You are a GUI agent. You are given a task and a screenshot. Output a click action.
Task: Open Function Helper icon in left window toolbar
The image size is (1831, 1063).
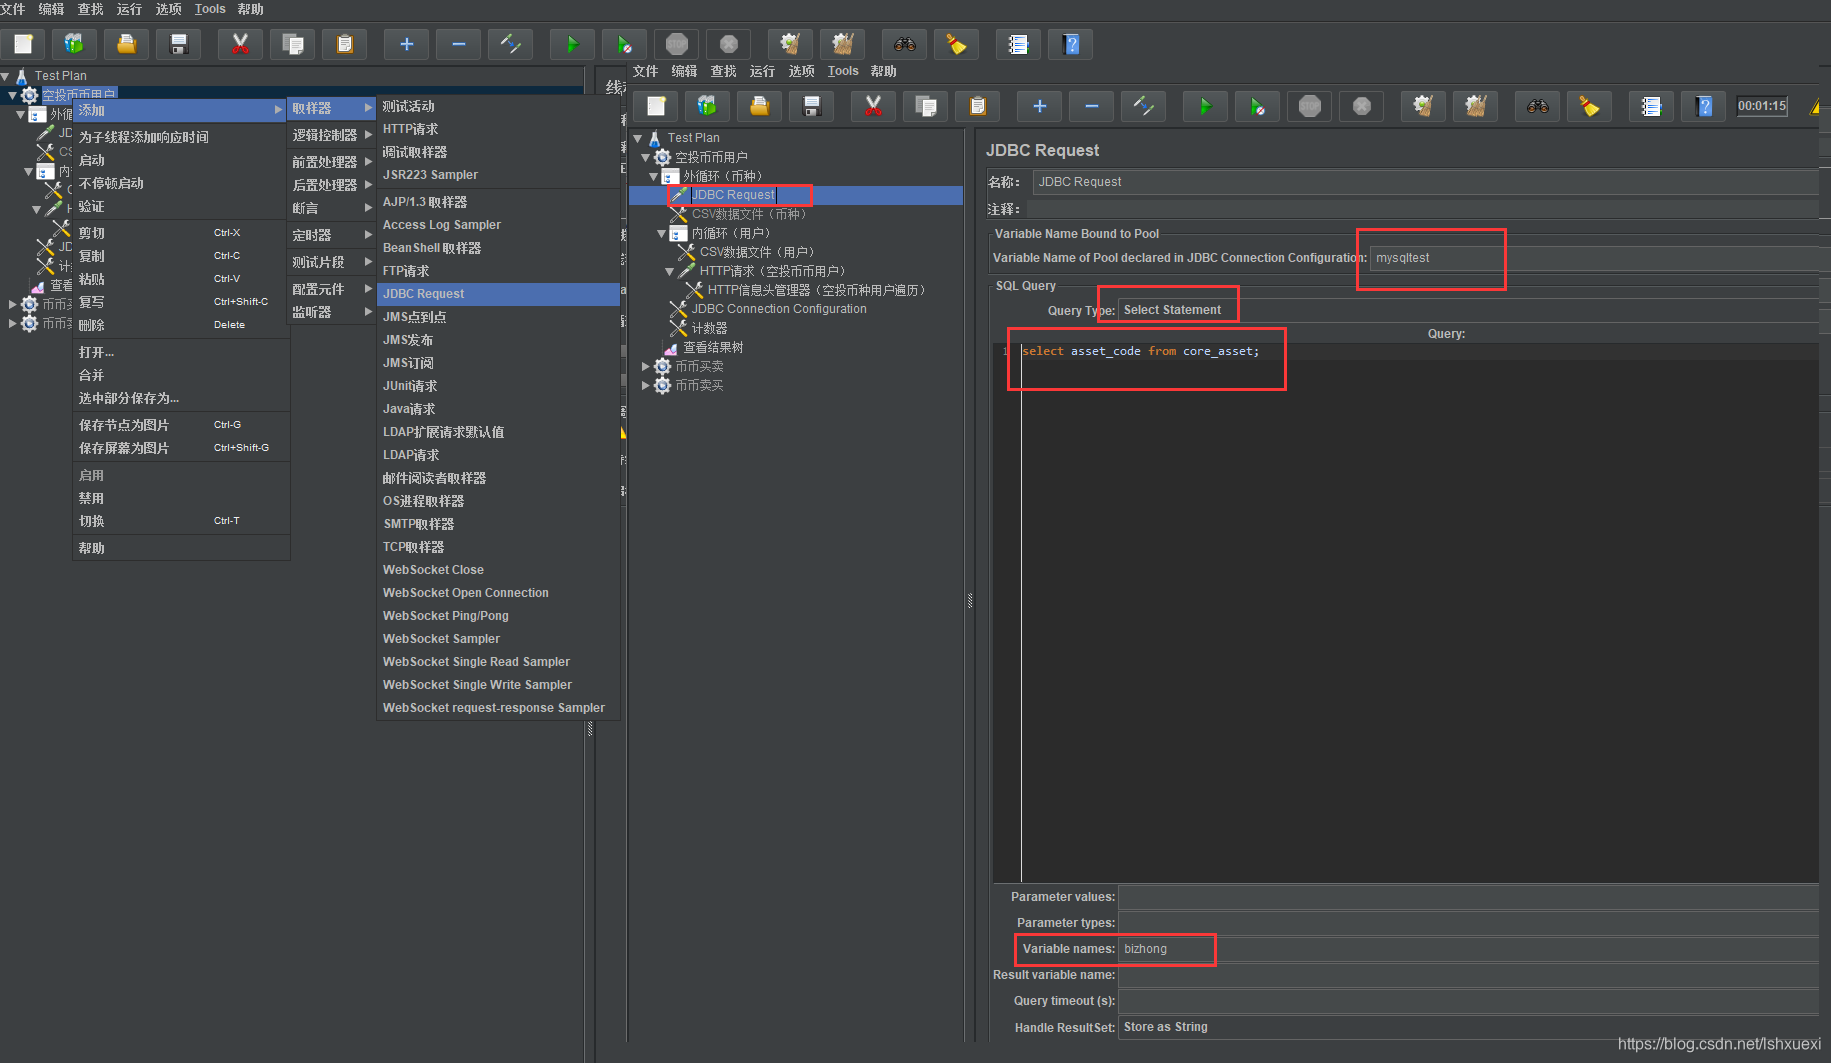pyautogui.click(x=1019, y=44)
